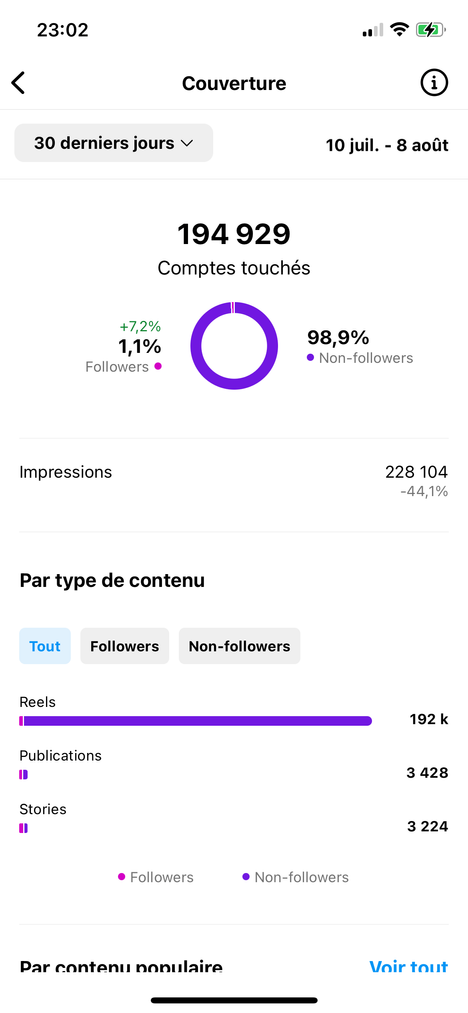Tap the Reels bar in content breakdown

(x=196, y=721)
